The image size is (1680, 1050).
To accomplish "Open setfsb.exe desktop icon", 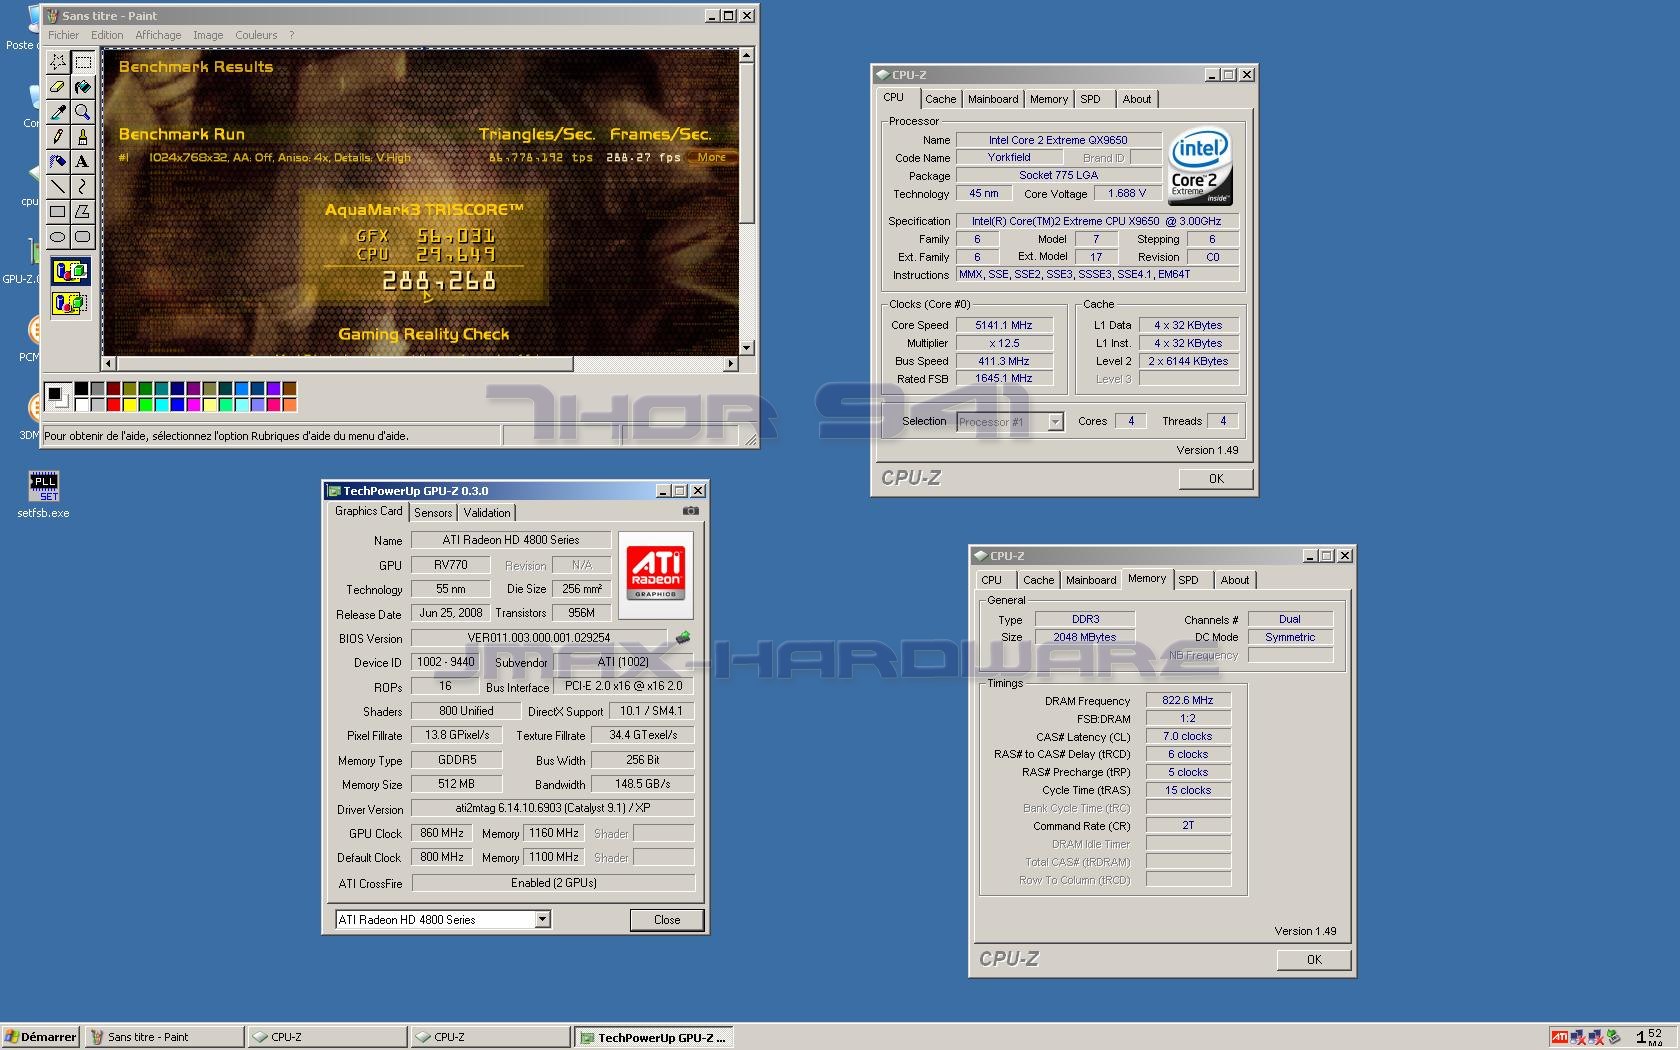I will tap(43, 494).
